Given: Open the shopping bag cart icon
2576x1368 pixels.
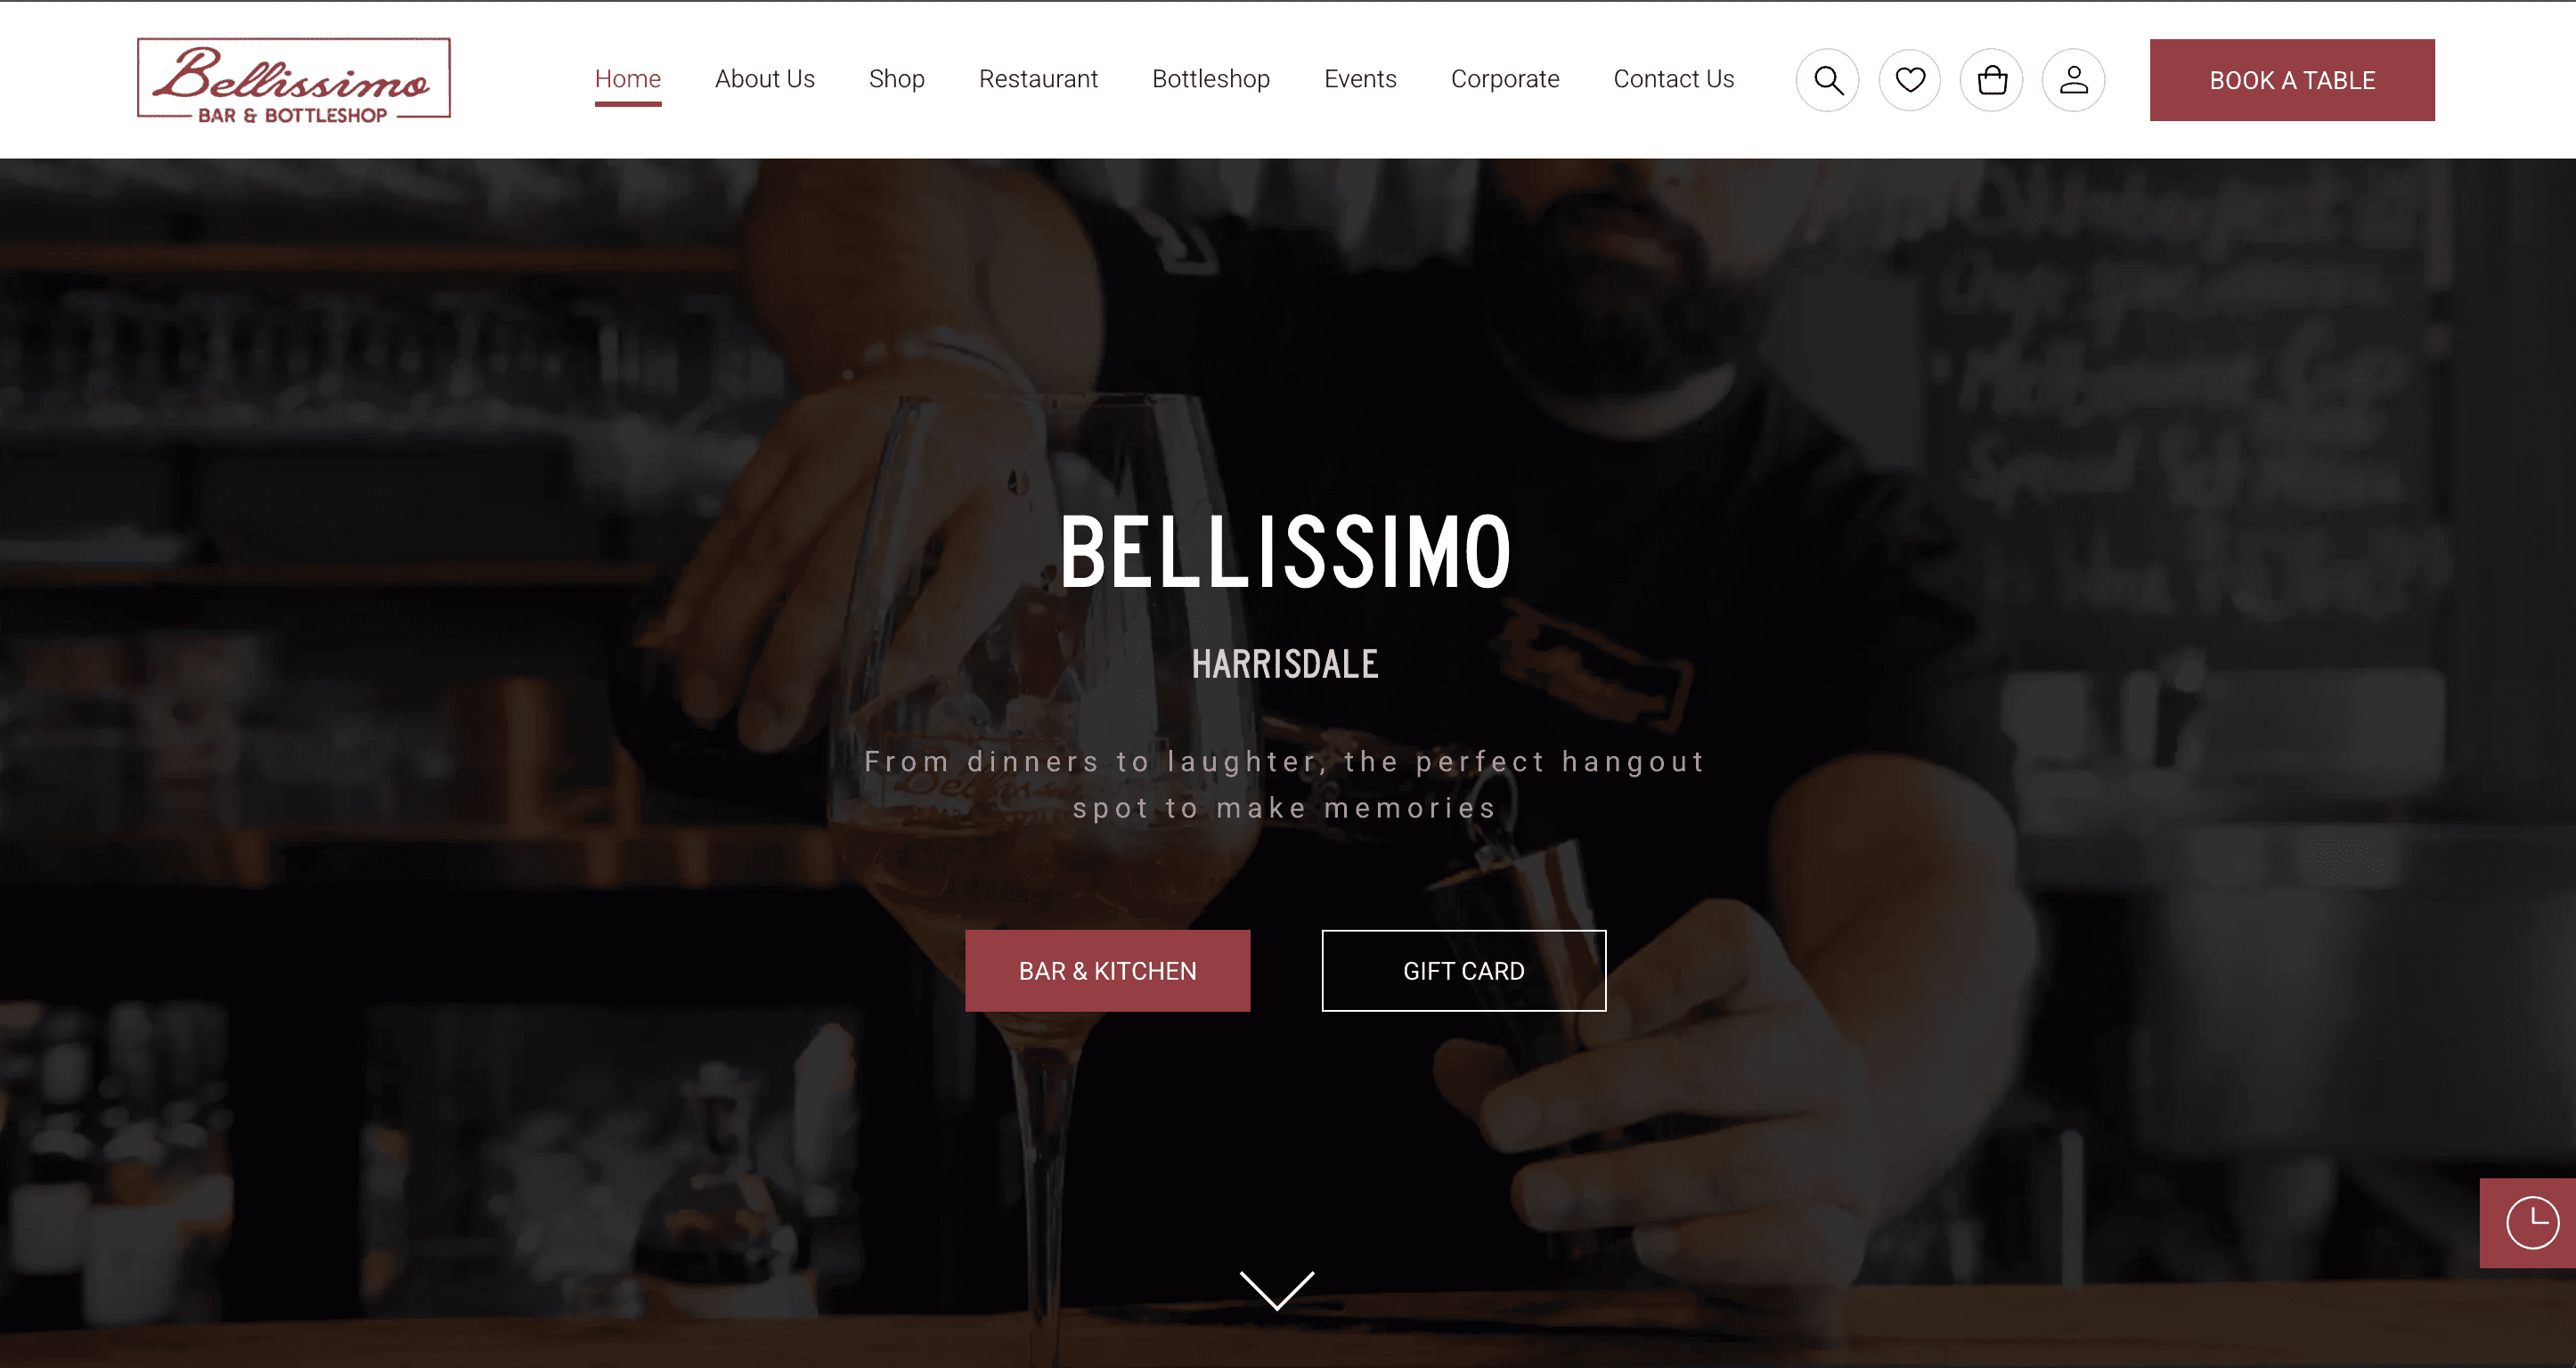Looking at the screenshot, I should click(1992, 80).
